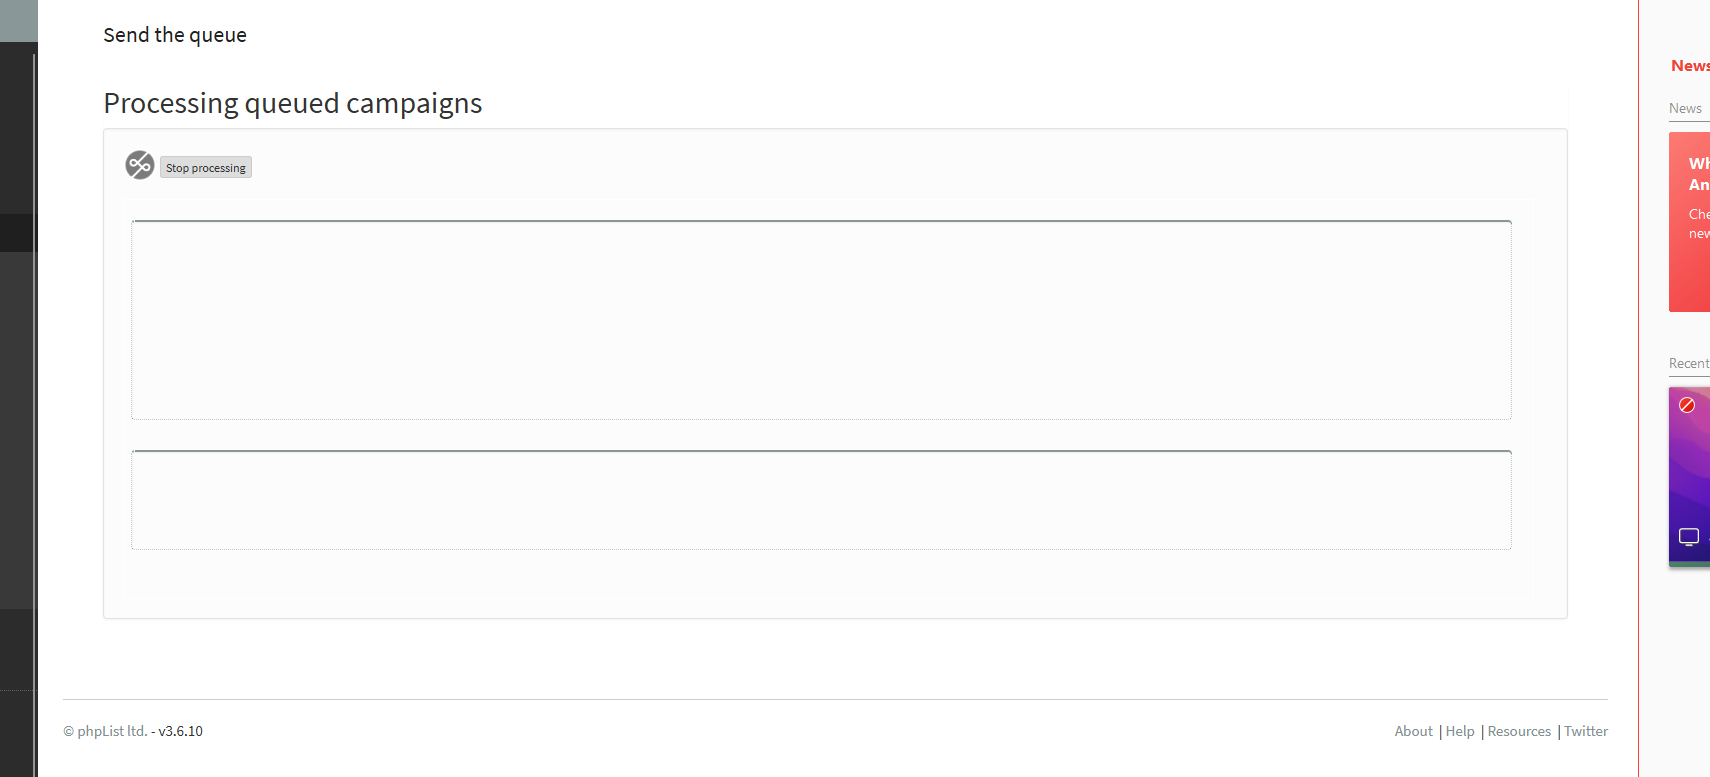Image resolution: width=1710 pixels, height=777 pixels.
Task: Click the Processing queued campaigns heading
Action: pyautogui.click(x=293, y=103)
